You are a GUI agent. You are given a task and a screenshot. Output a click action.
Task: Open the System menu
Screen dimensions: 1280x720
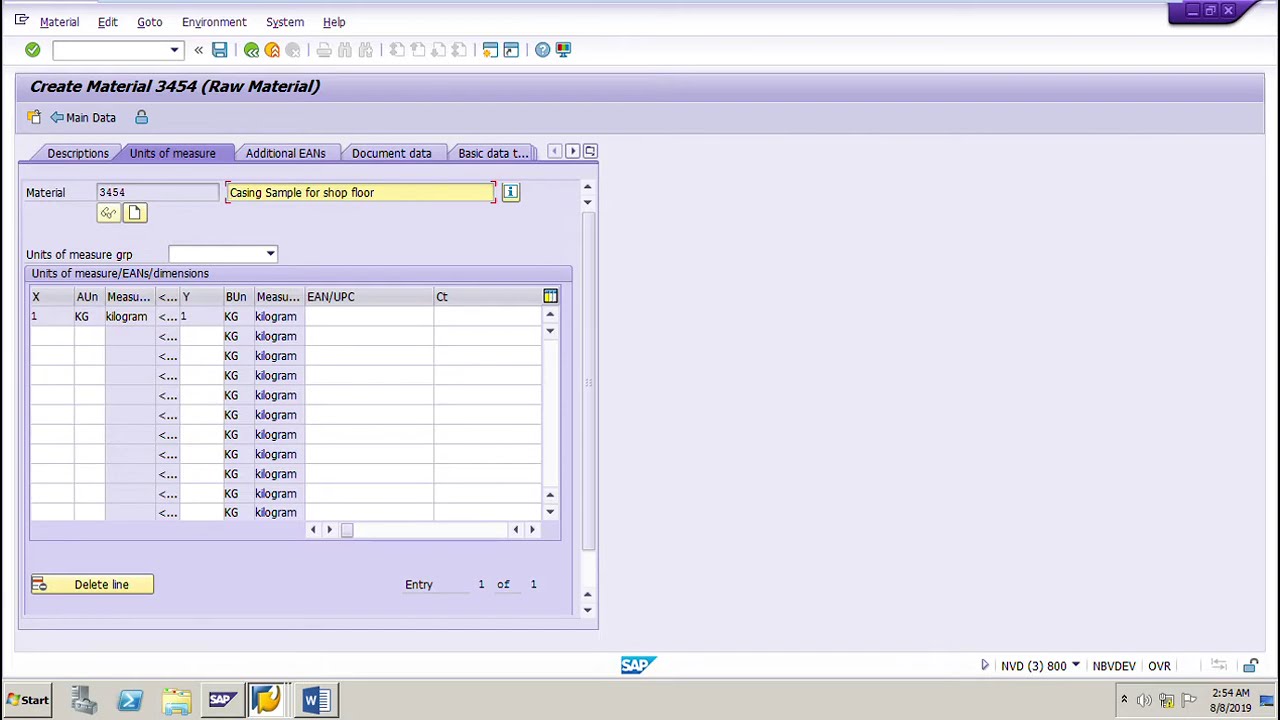285,22
